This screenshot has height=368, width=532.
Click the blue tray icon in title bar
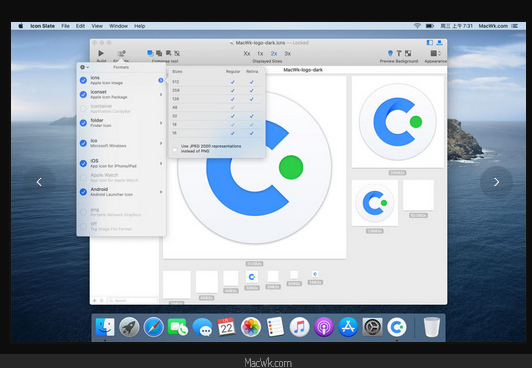click(x=439, y=42)
